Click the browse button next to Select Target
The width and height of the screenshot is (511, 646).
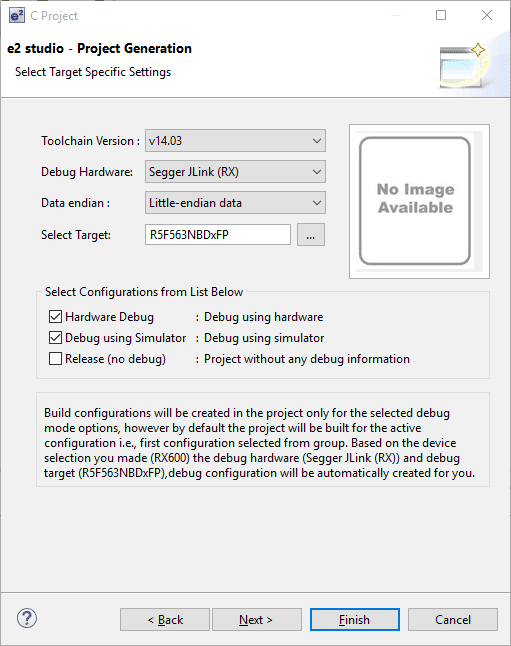[311, 235]
